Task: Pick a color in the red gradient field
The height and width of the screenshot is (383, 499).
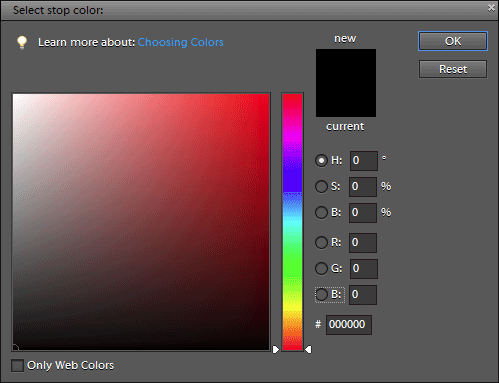Action: (141, 222)
